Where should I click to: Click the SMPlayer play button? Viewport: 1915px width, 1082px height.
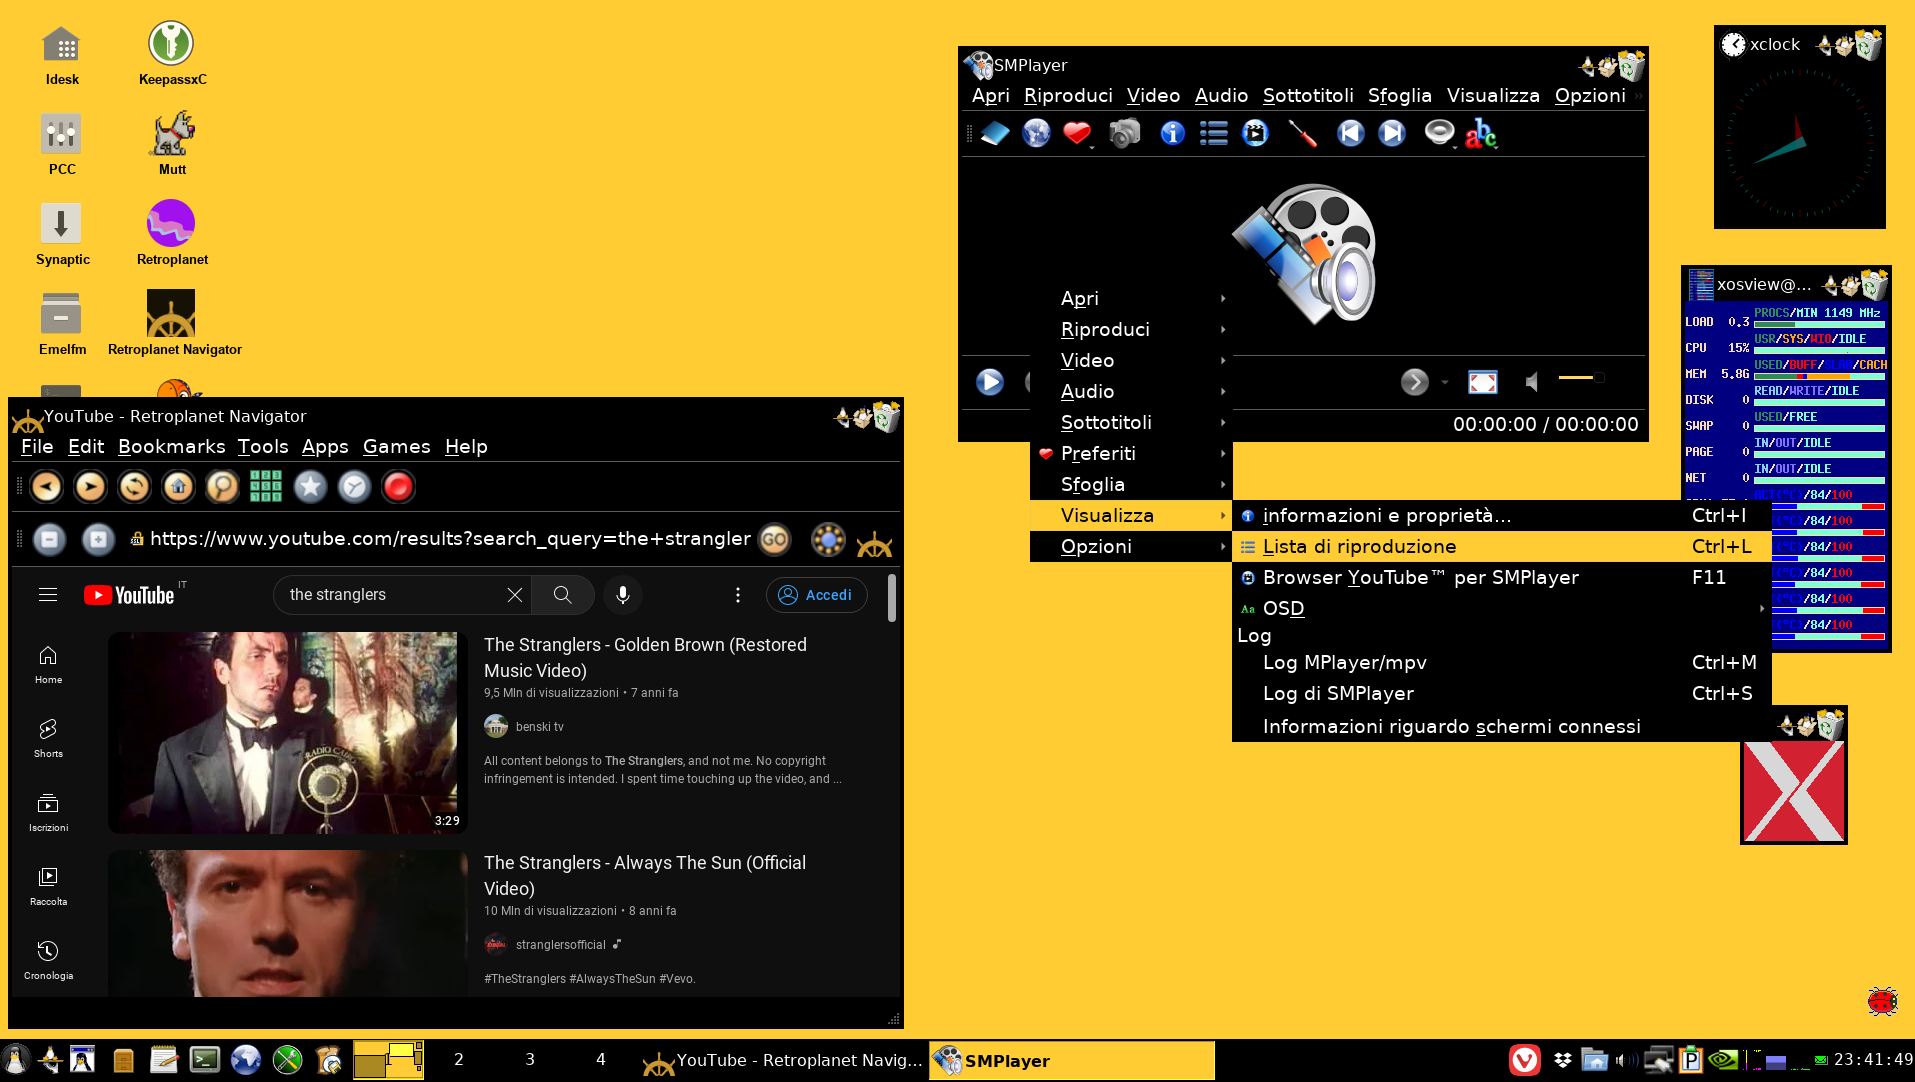tap(990, 381)
